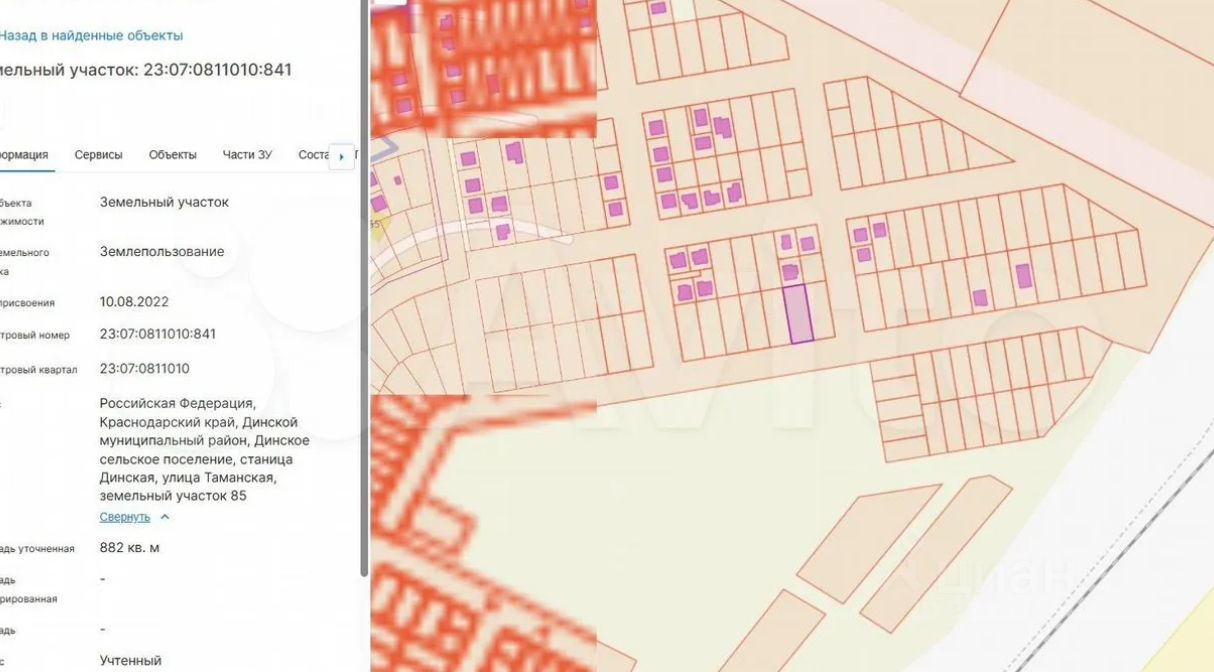Image resolution: width=1214 pixels, height=672 pixels.
Task: Open the Части ЗУ tab
Action: 247,155
